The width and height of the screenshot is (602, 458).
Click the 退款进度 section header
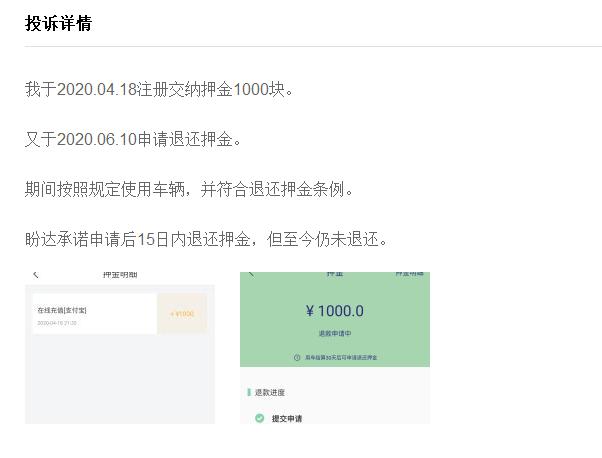[x=270, y=393]
